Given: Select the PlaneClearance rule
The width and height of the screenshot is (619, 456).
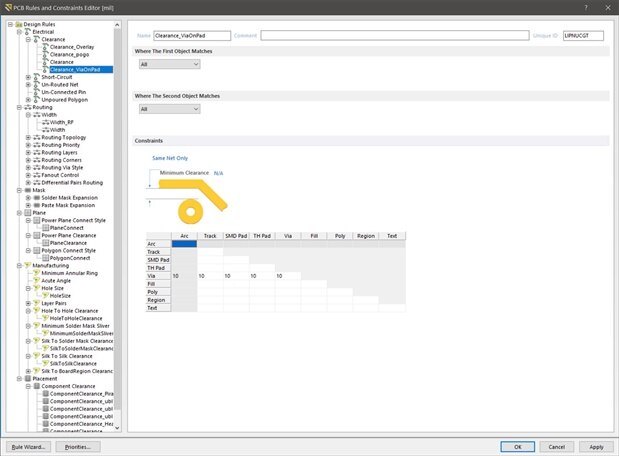Looking at the screenshot, I should (x=68, y=243).
